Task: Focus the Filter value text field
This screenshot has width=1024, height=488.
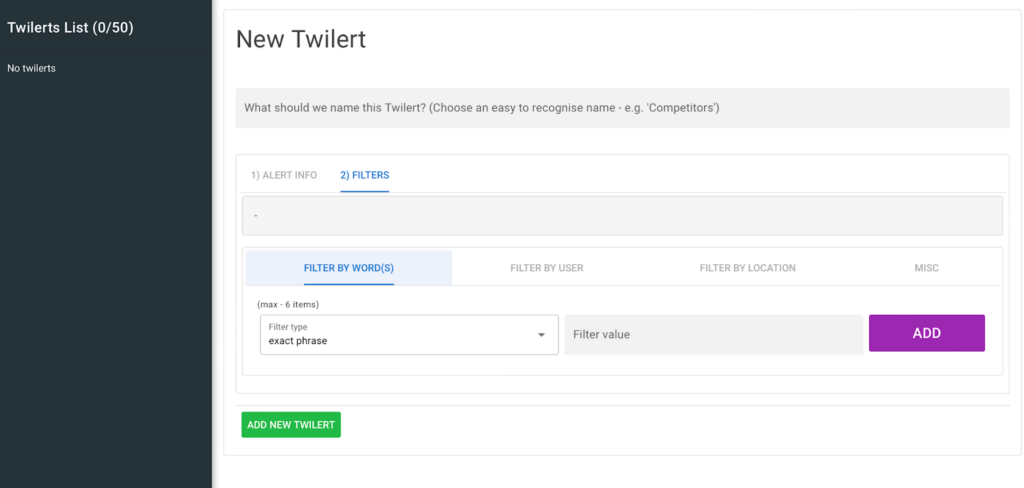Action: [713, 335]
